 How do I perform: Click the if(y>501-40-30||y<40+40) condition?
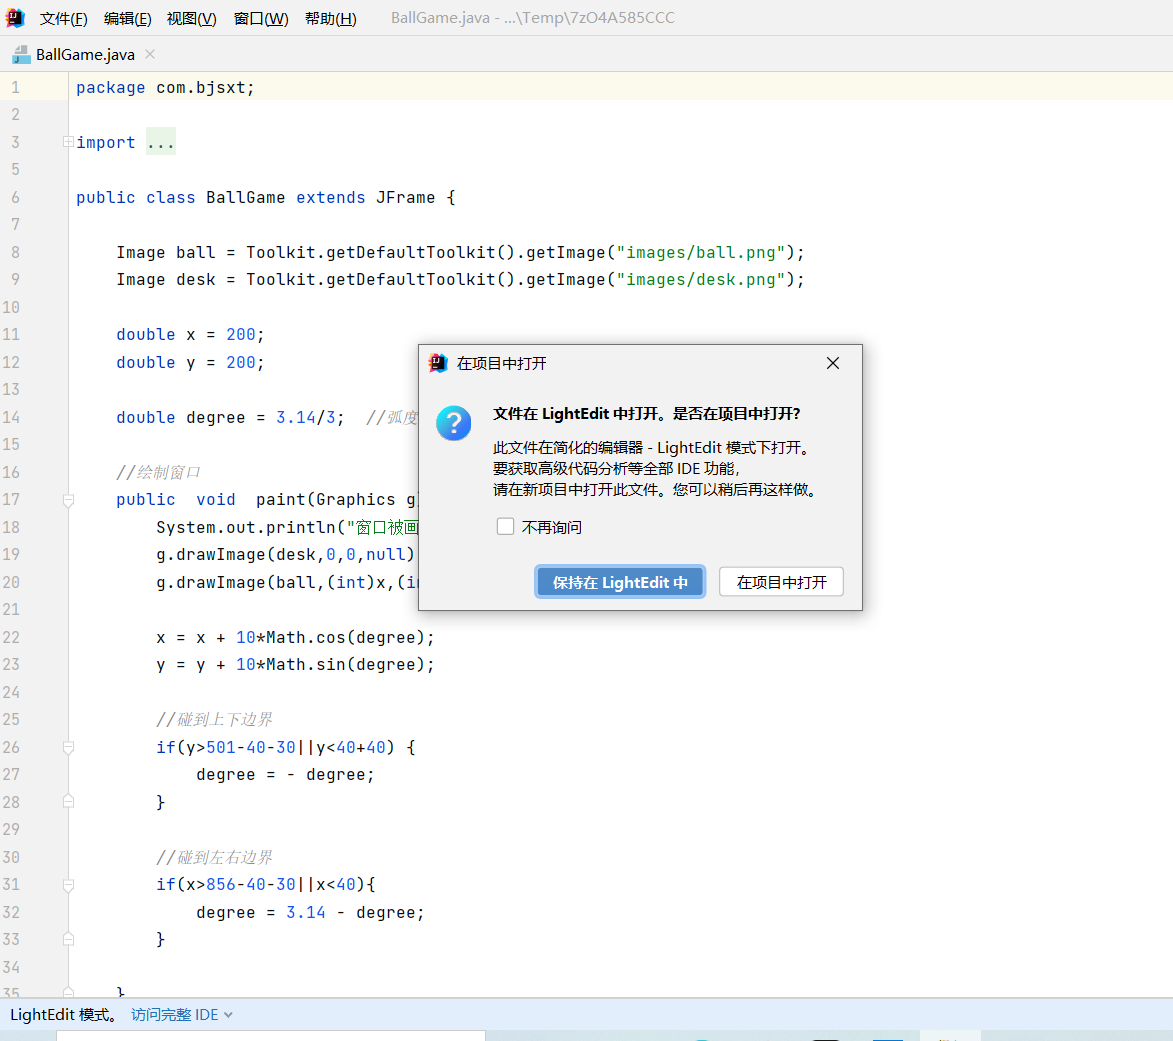[x=275, y=747]
